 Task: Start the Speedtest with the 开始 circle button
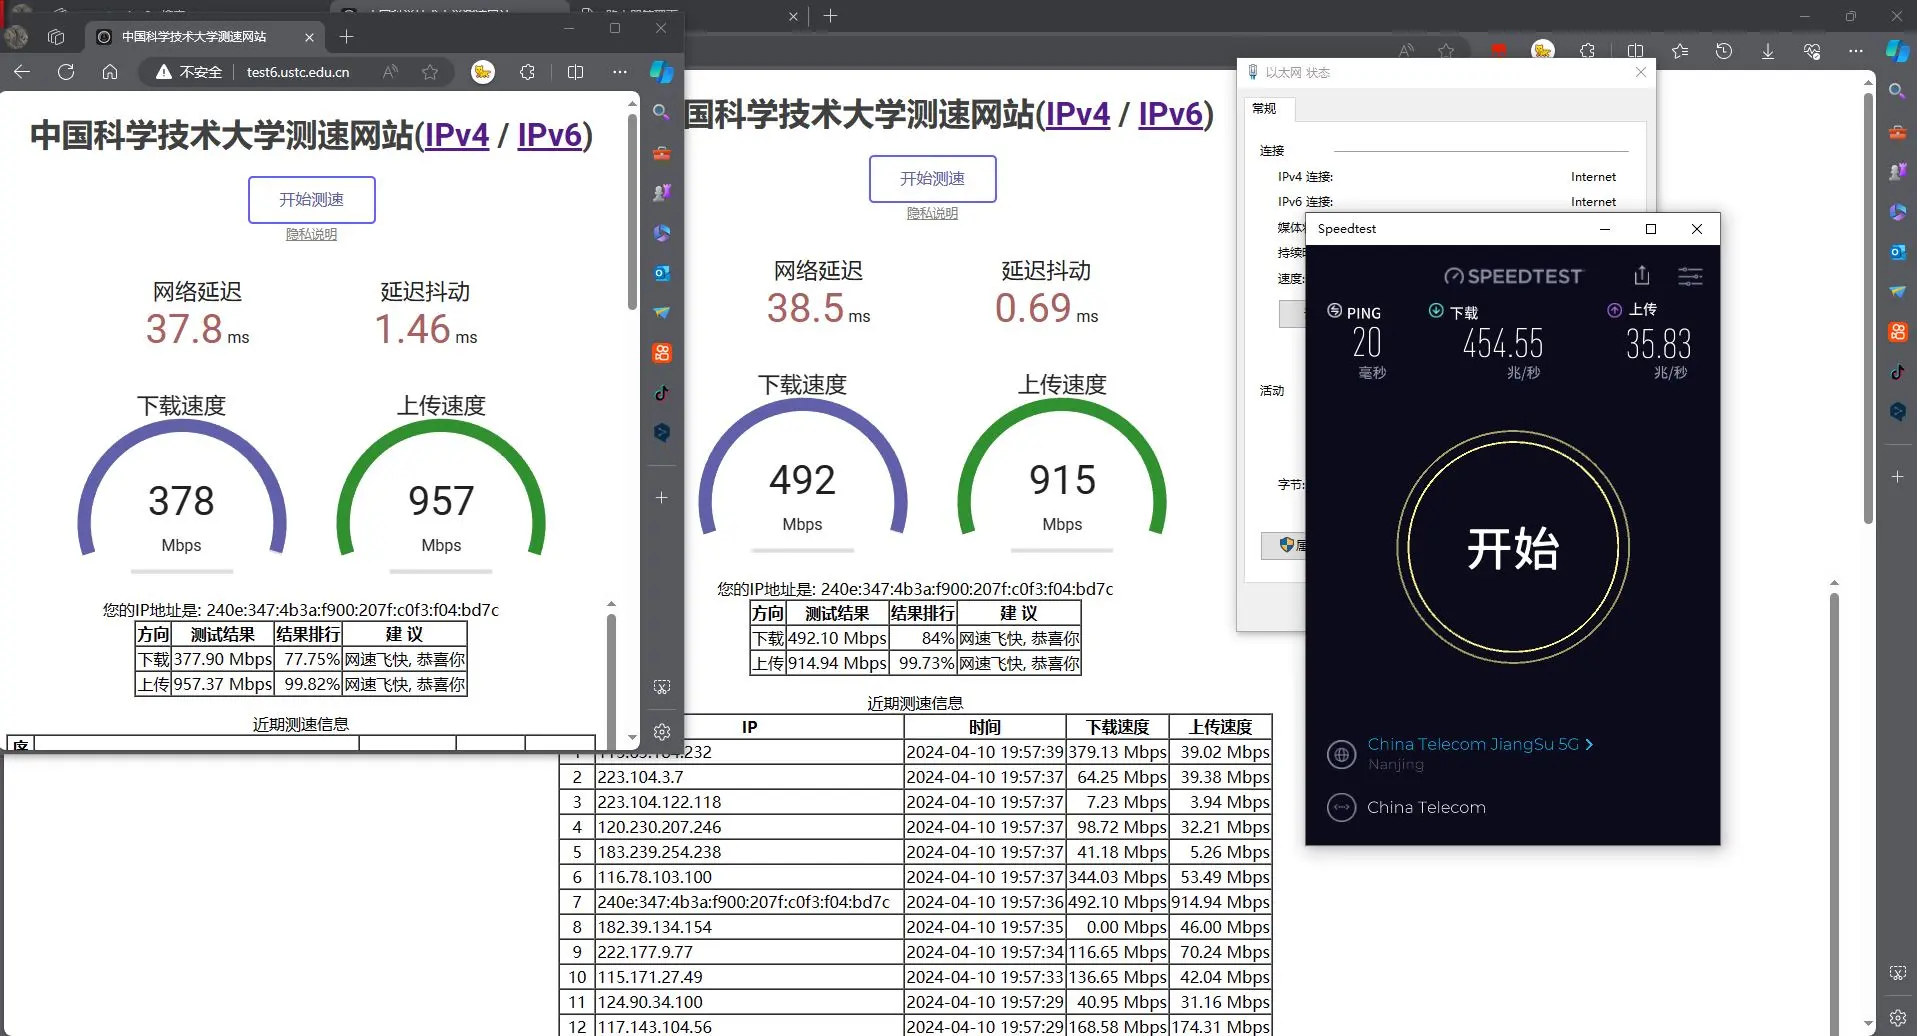pos(1513,548)
